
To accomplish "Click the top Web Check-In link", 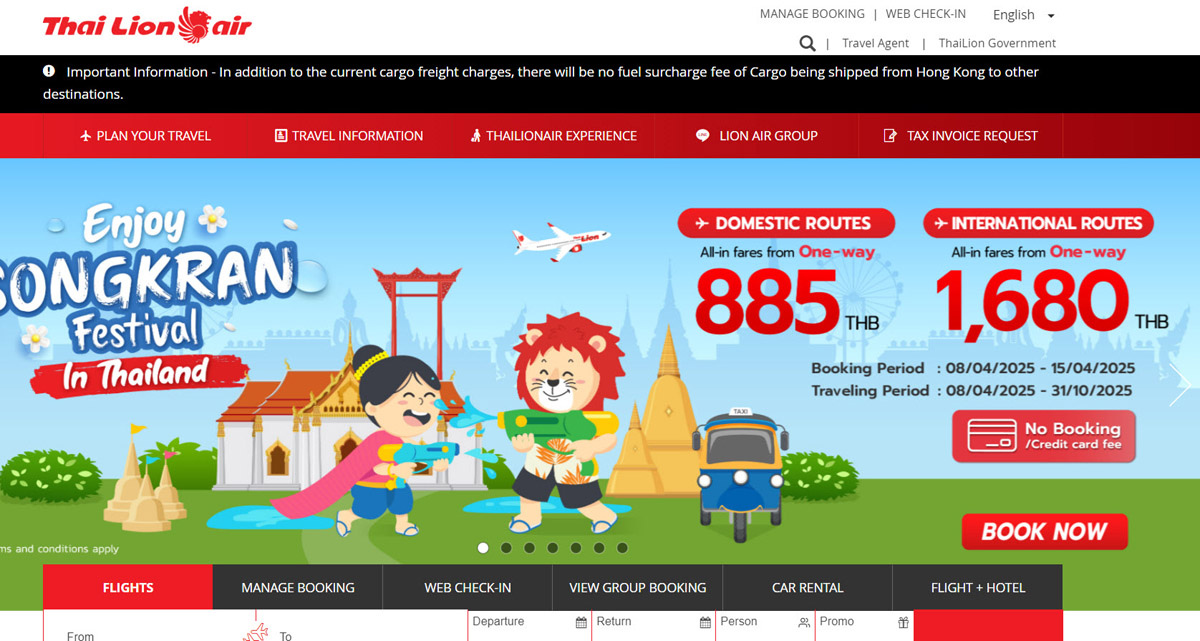I will (926, 14).
